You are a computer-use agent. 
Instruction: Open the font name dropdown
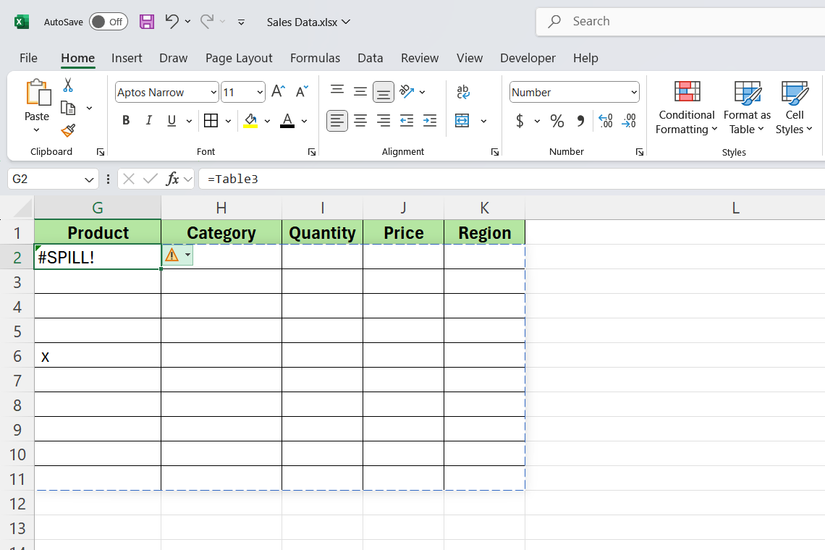(213, 92)
